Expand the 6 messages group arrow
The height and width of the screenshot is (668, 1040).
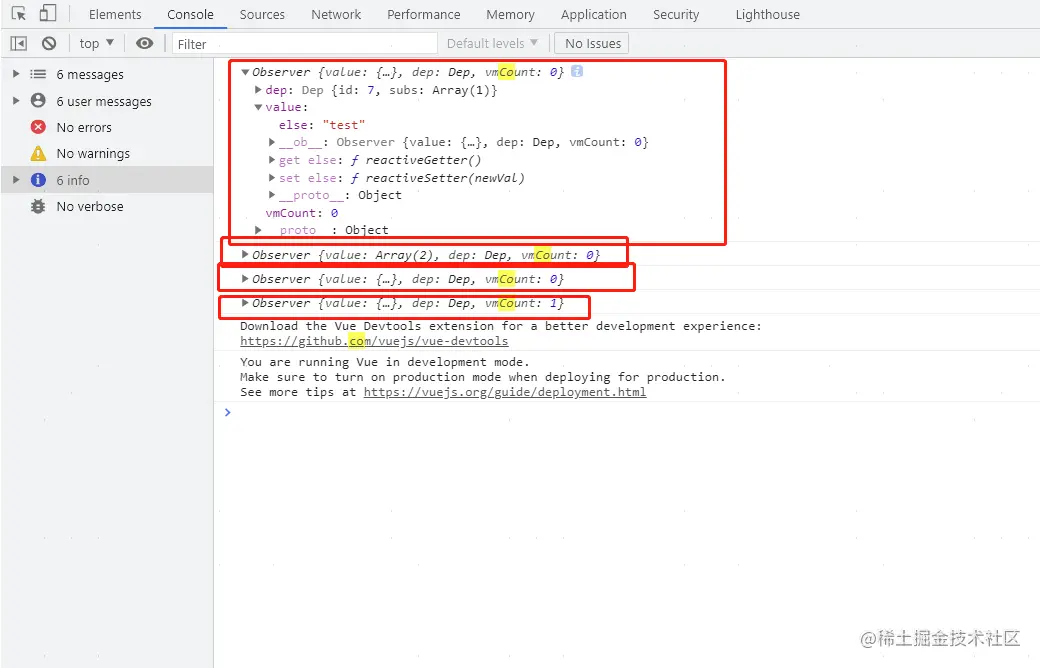(x=17, y=74)
